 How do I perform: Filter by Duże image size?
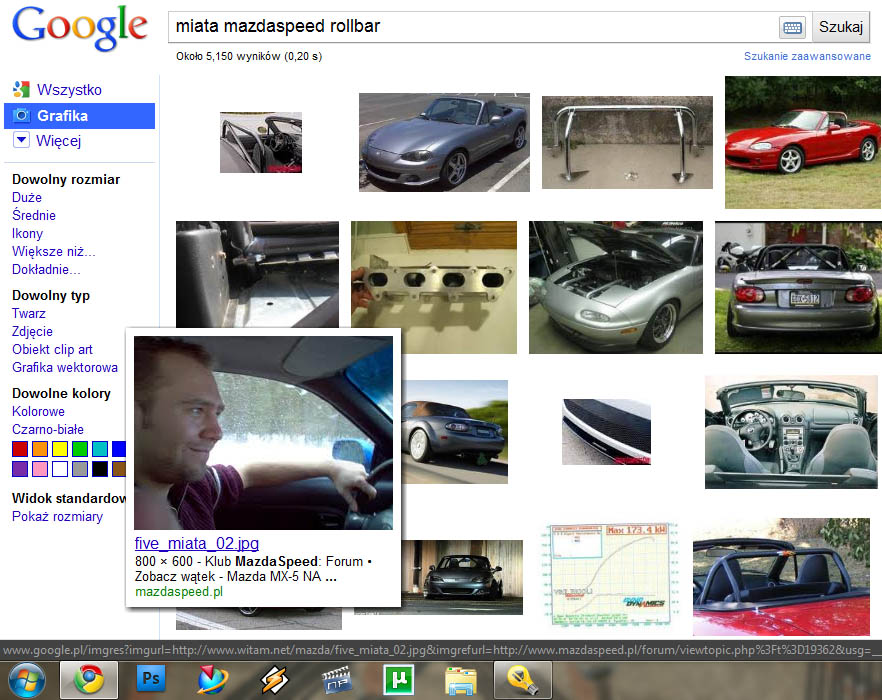[27, 198]
